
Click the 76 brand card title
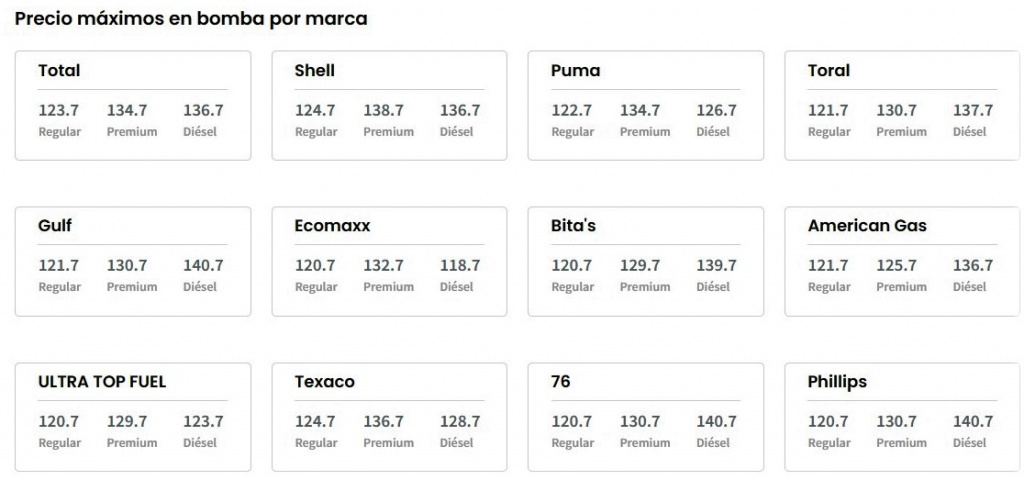point(561,382)
